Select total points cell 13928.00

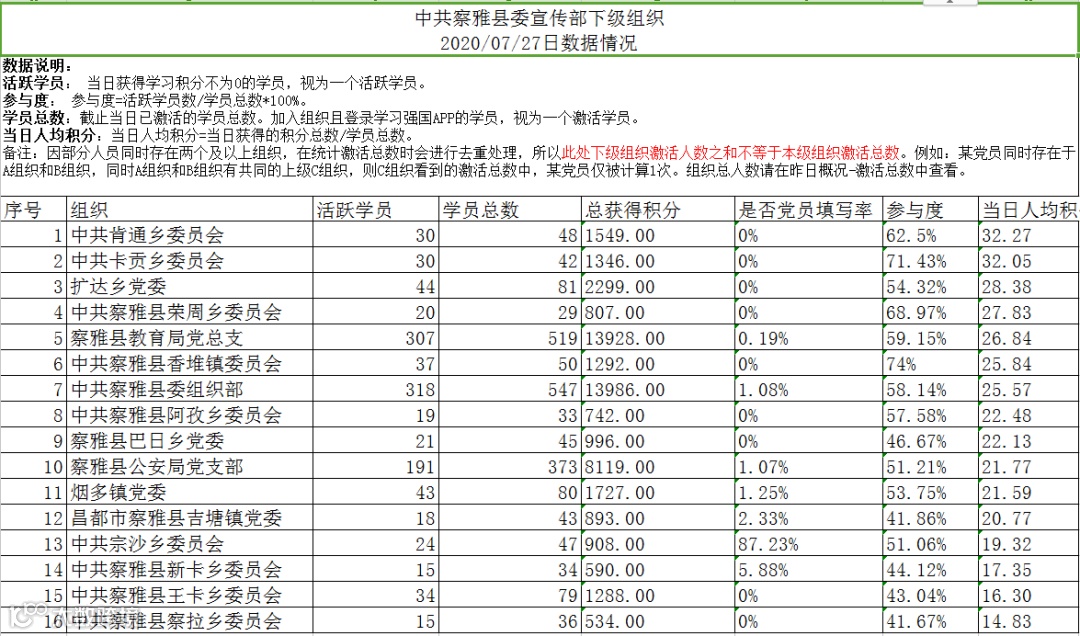pyautogui.click(x=658, y=338)
